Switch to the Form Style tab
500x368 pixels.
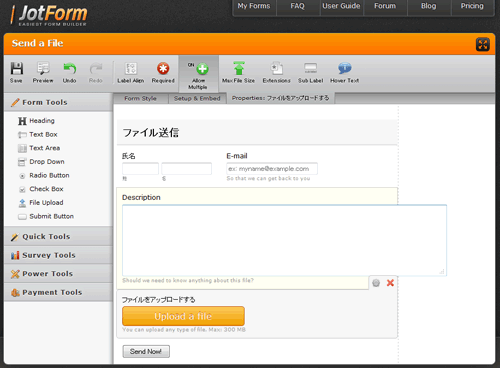coord(140,99)
